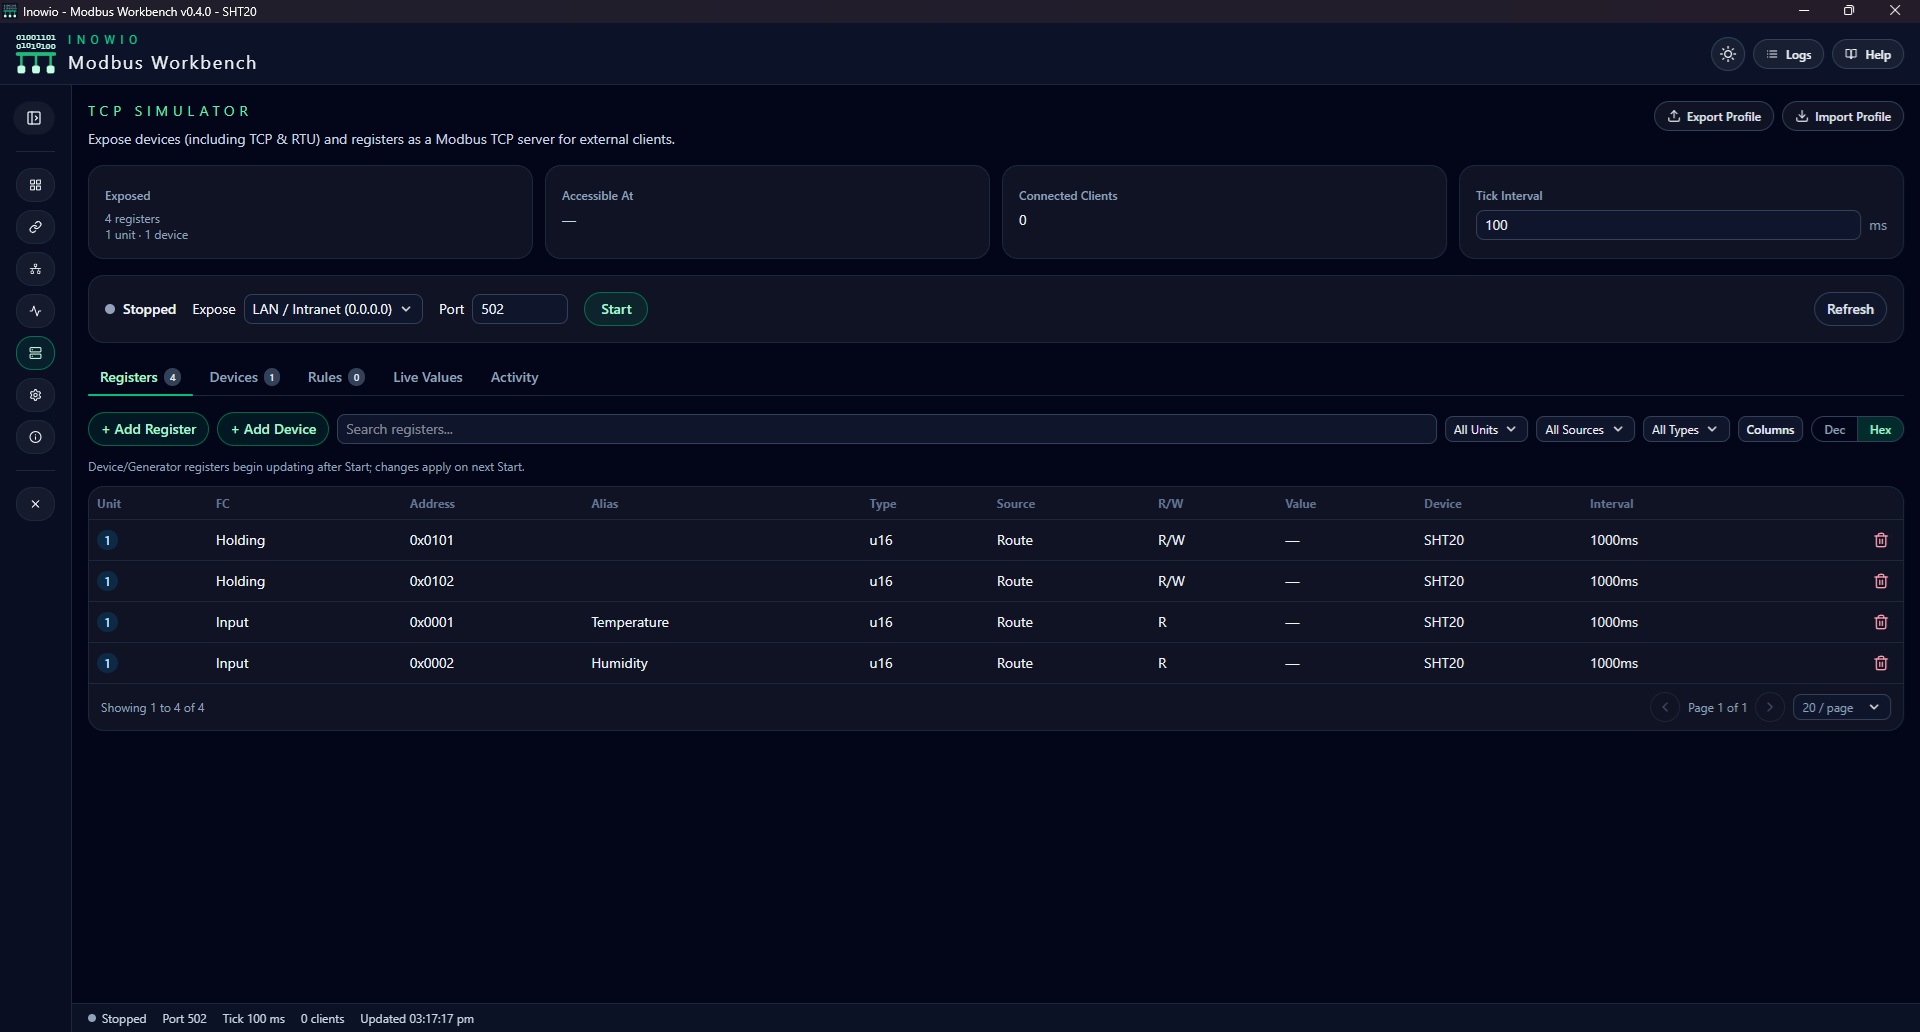1920x1032 pixels.
Task: Delete the 0x0102 Holding register row
Action: pos(1880,581)
